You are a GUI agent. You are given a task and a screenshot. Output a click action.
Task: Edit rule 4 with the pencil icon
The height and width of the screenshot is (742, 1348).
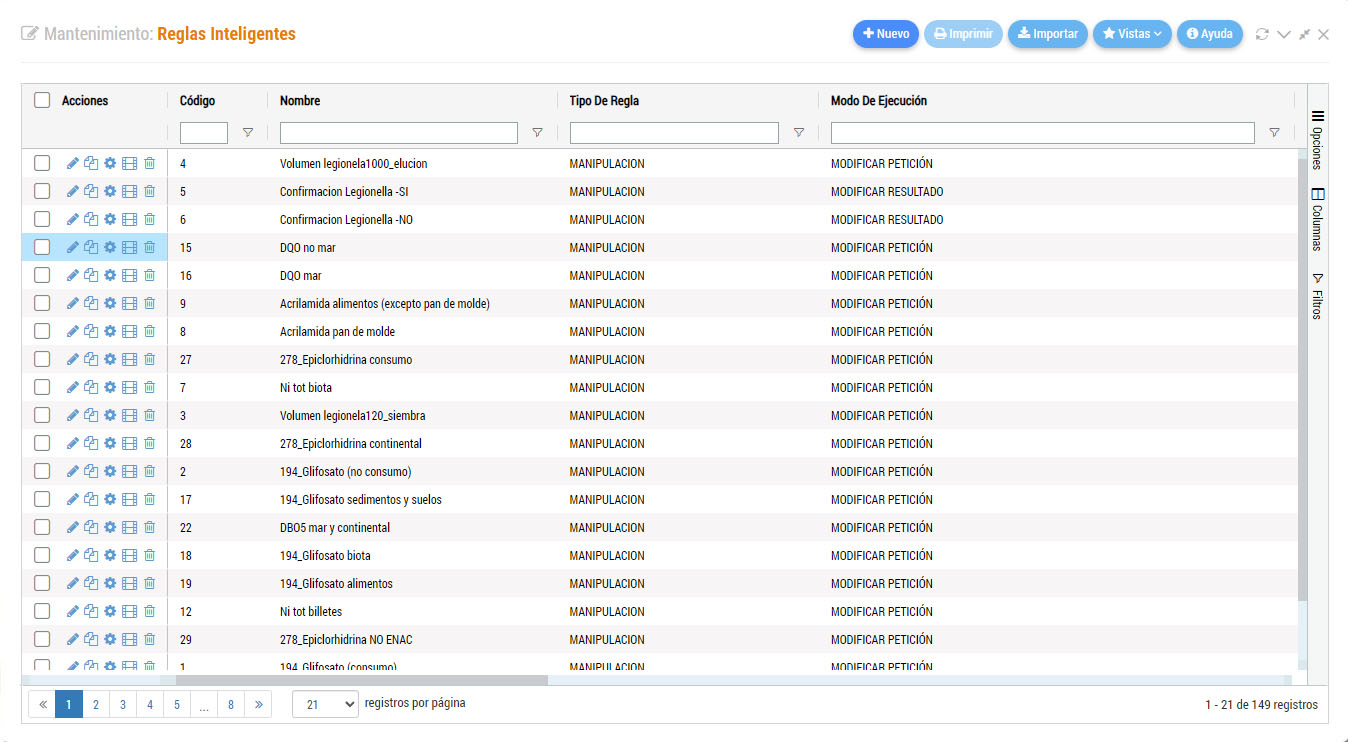click(x=72, y=163)
